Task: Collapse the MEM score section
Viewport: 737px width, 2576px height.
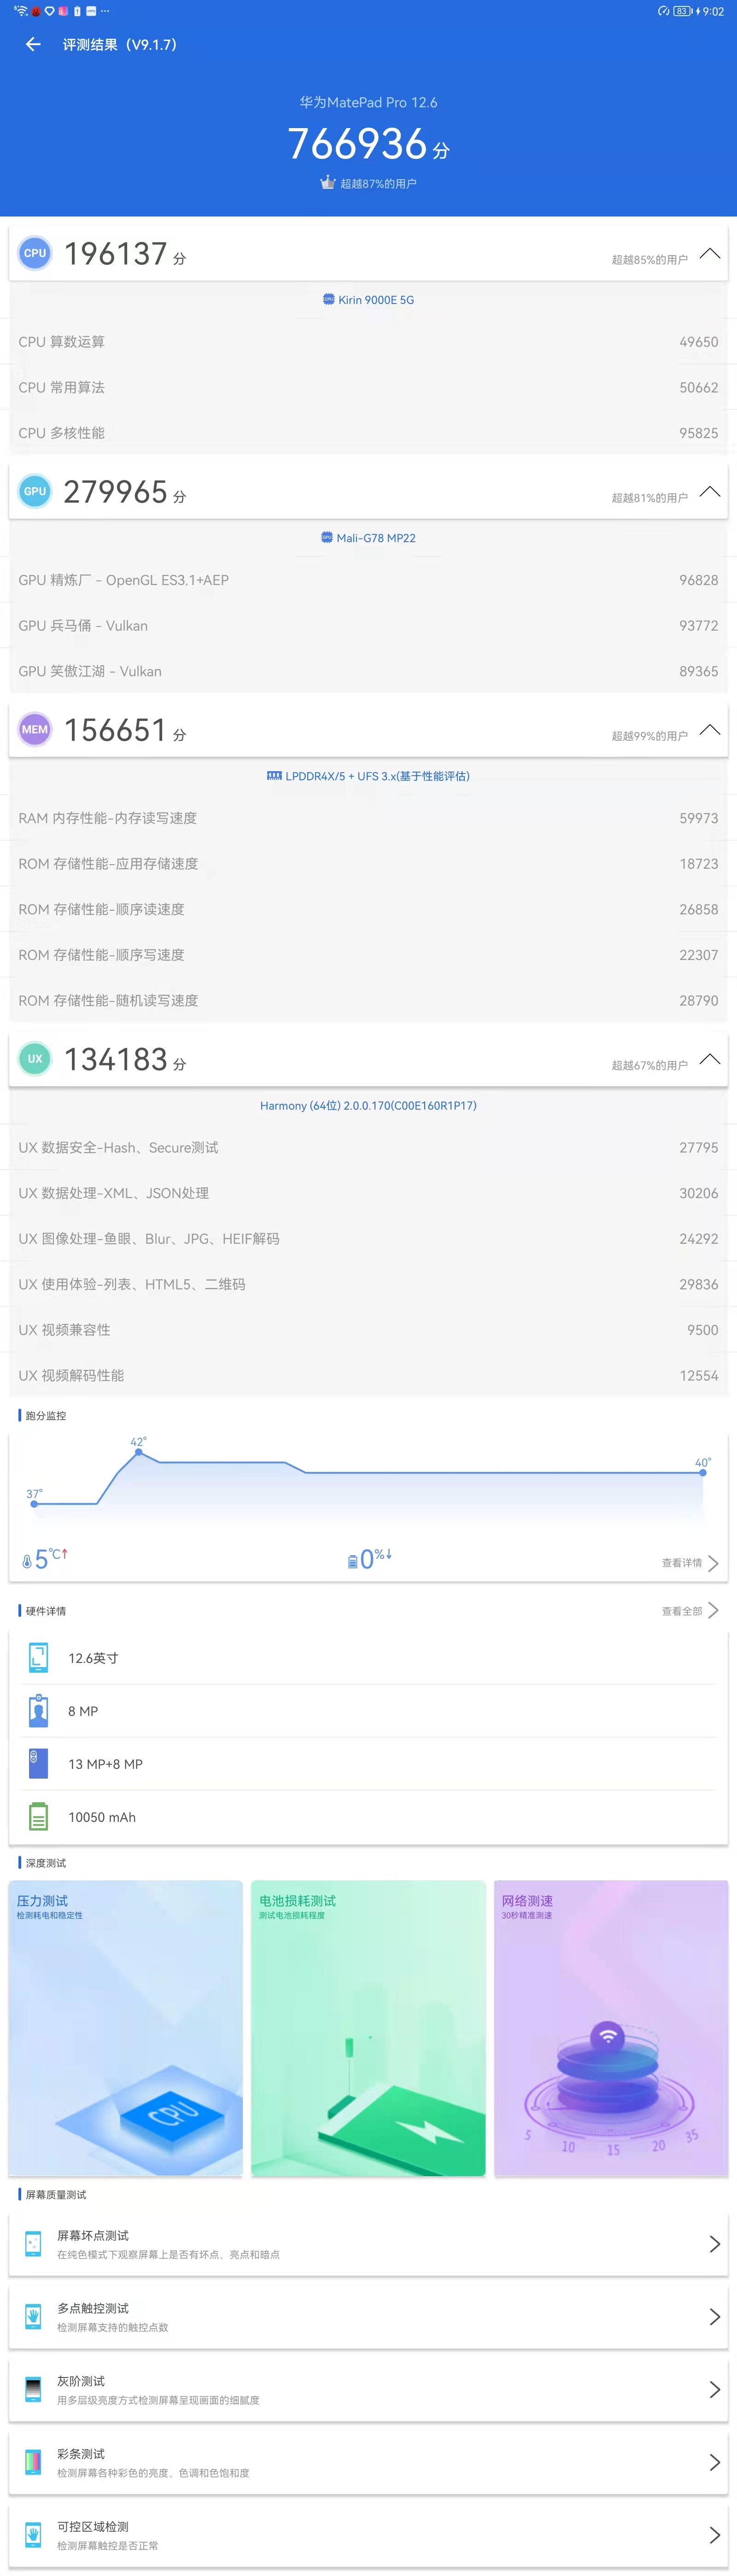Action: click(710, 729)
